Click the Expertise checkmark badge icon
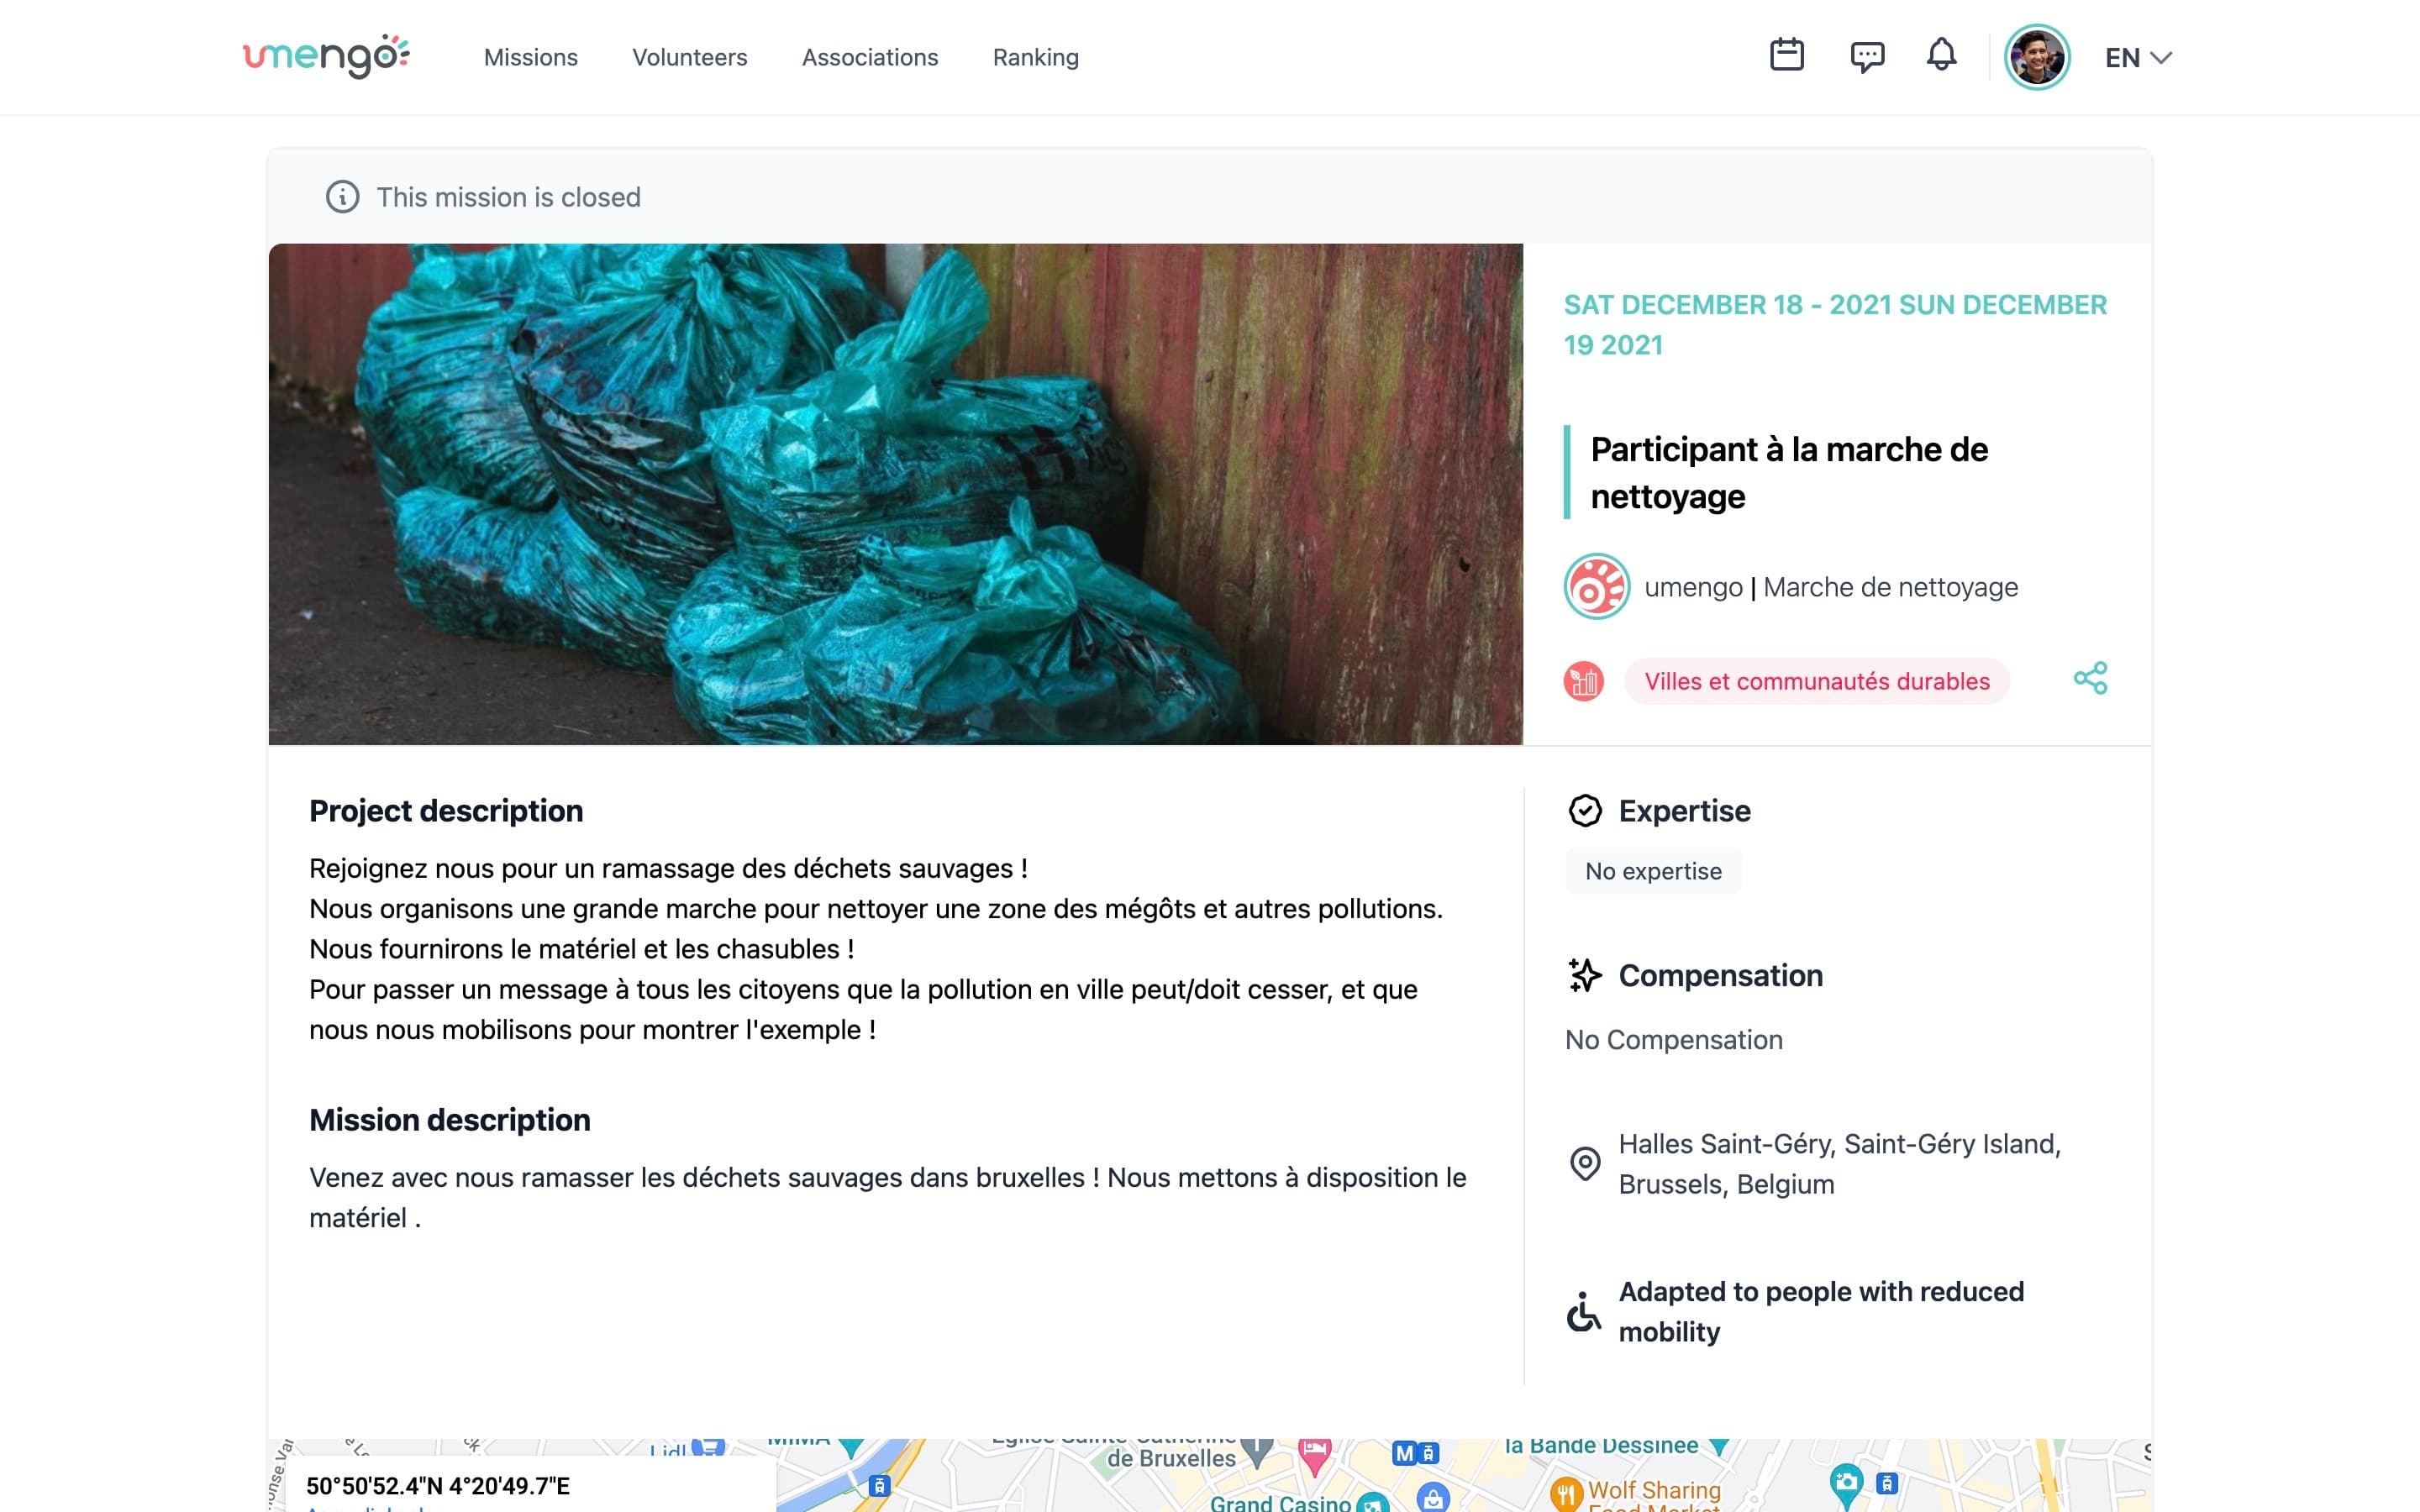Viewport: 2420px width, 1512px height. click(x=1585, y=811)
